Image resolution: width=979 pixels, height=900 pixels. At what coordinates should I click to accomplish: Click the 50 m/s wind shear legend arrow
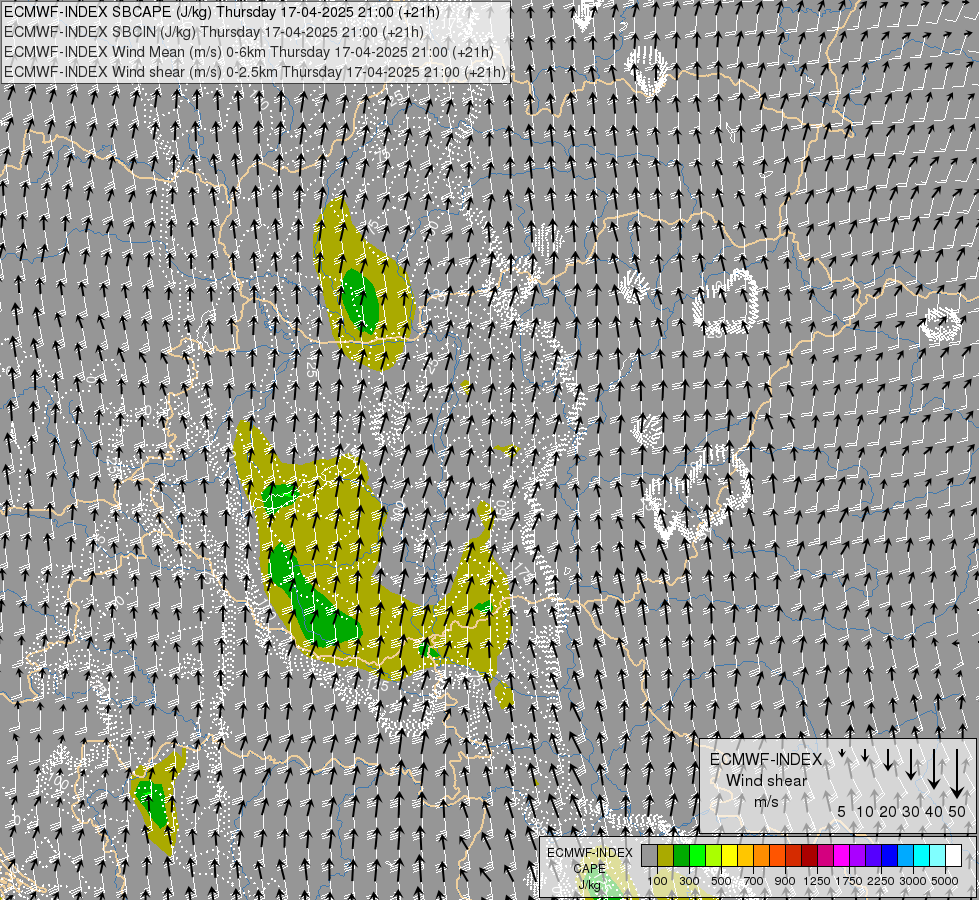pos(957,774)
